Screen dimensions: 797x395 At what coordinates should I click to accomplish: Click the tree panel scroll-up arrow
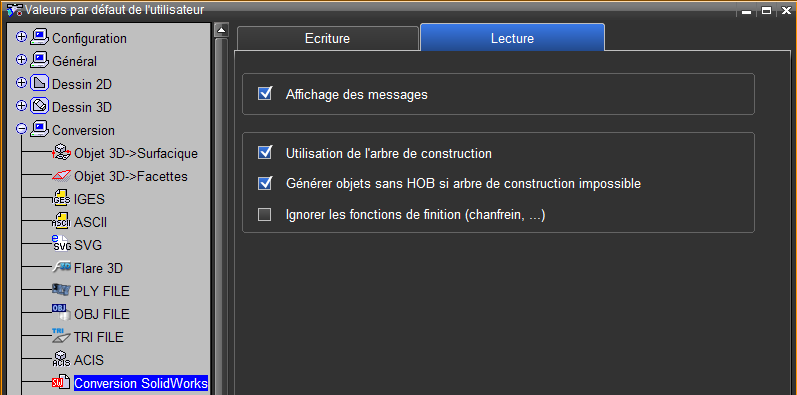tap(221, 30)
